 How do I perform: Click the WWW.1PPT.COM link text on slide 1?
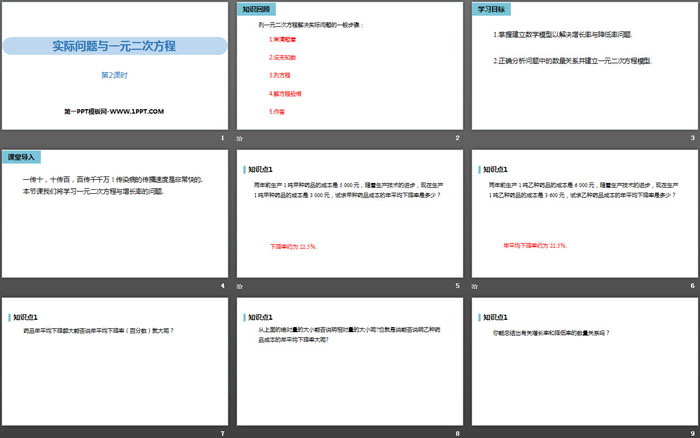point(134,111)
